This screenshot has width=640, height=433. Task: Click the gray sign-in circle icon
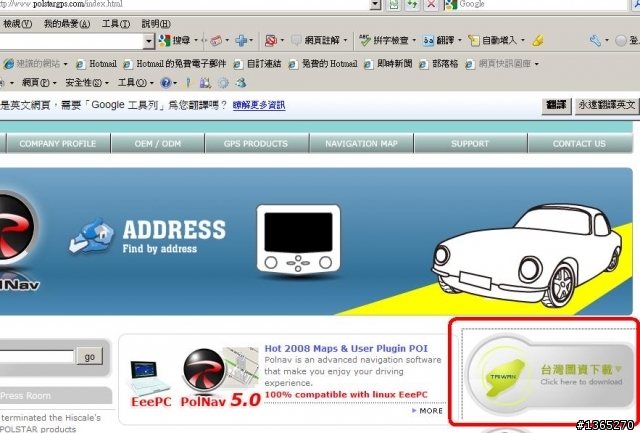pyautogui.click(x=621, y=40)
